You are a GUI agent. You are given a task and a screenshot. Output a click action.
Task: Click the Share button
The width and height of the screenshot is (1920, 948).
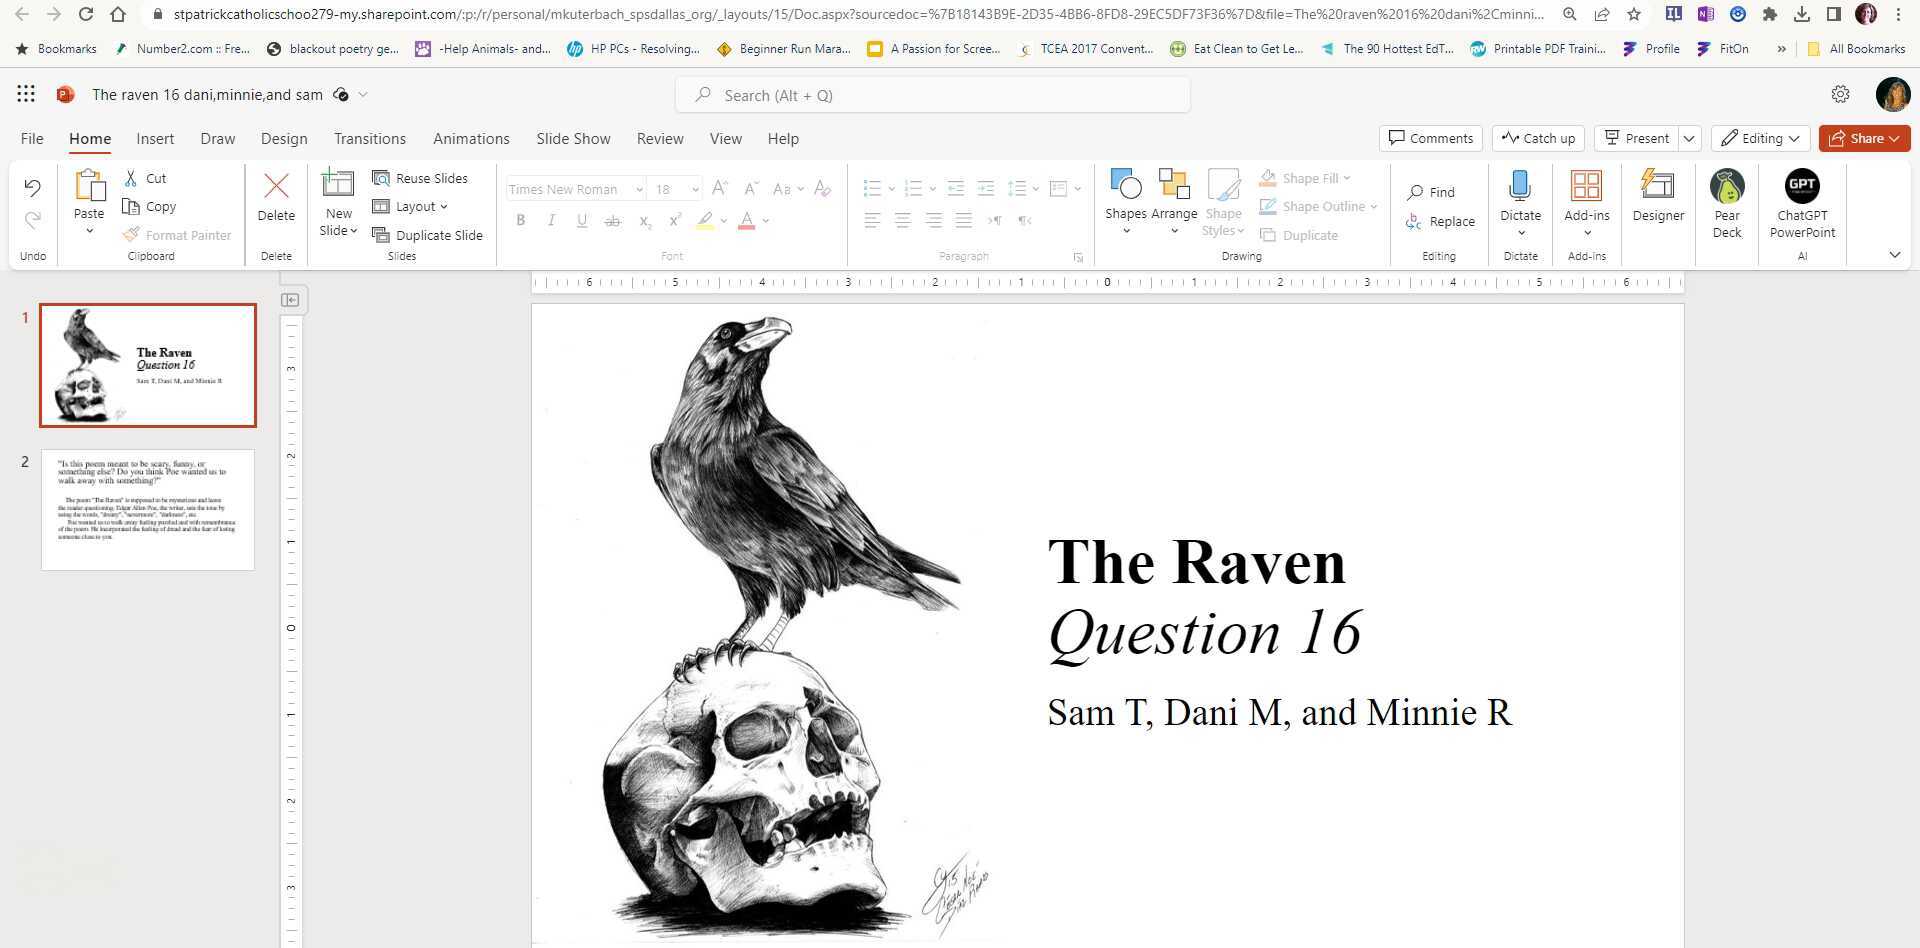[1864, 138]
